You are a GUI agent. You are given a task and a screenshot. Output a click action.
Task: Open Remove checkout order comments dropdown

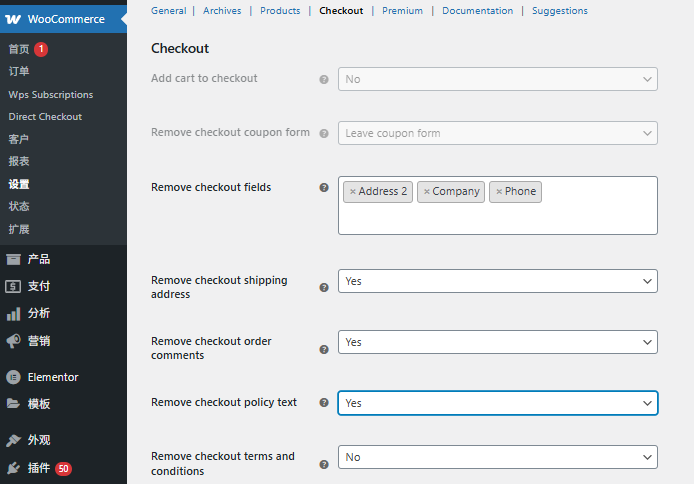tap(497, 342)
